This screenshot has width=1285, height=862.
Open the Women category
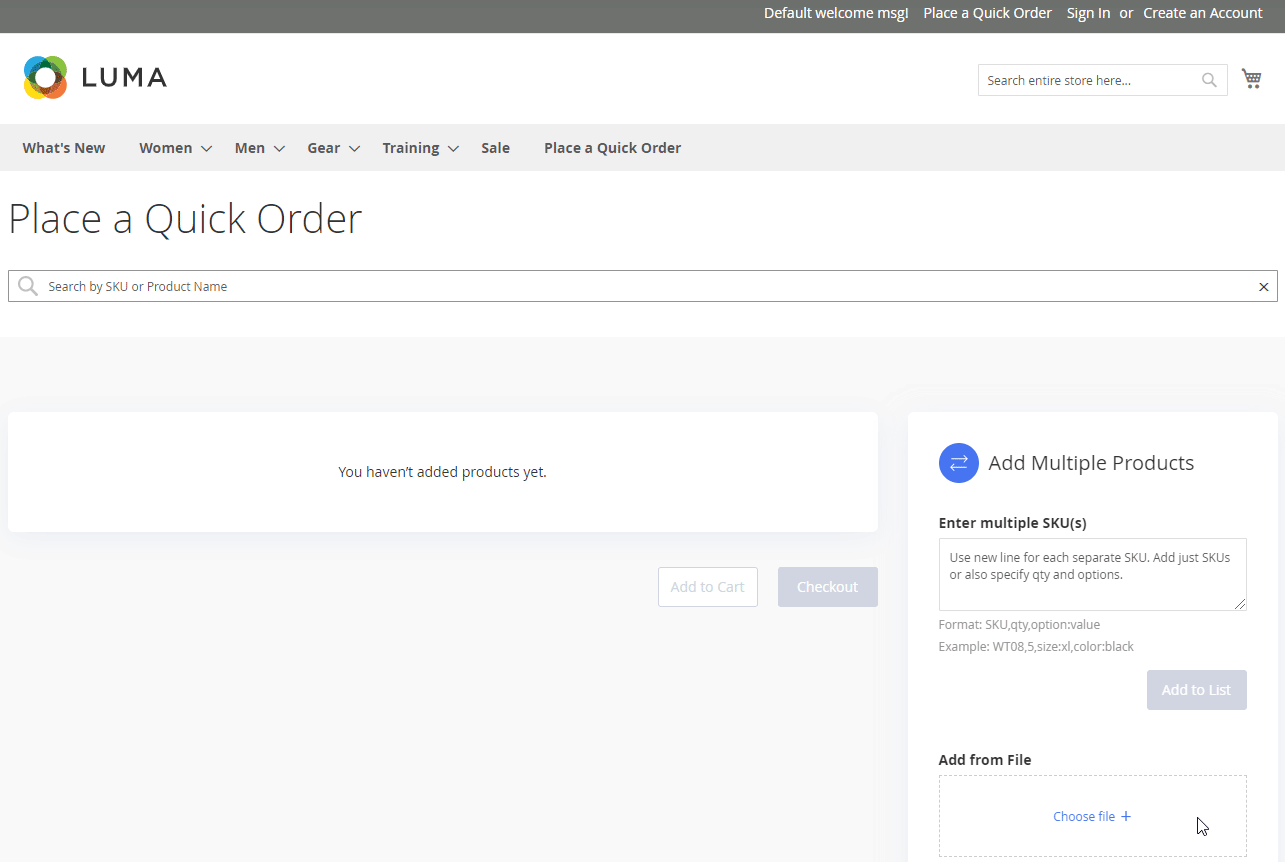[165, 148]
